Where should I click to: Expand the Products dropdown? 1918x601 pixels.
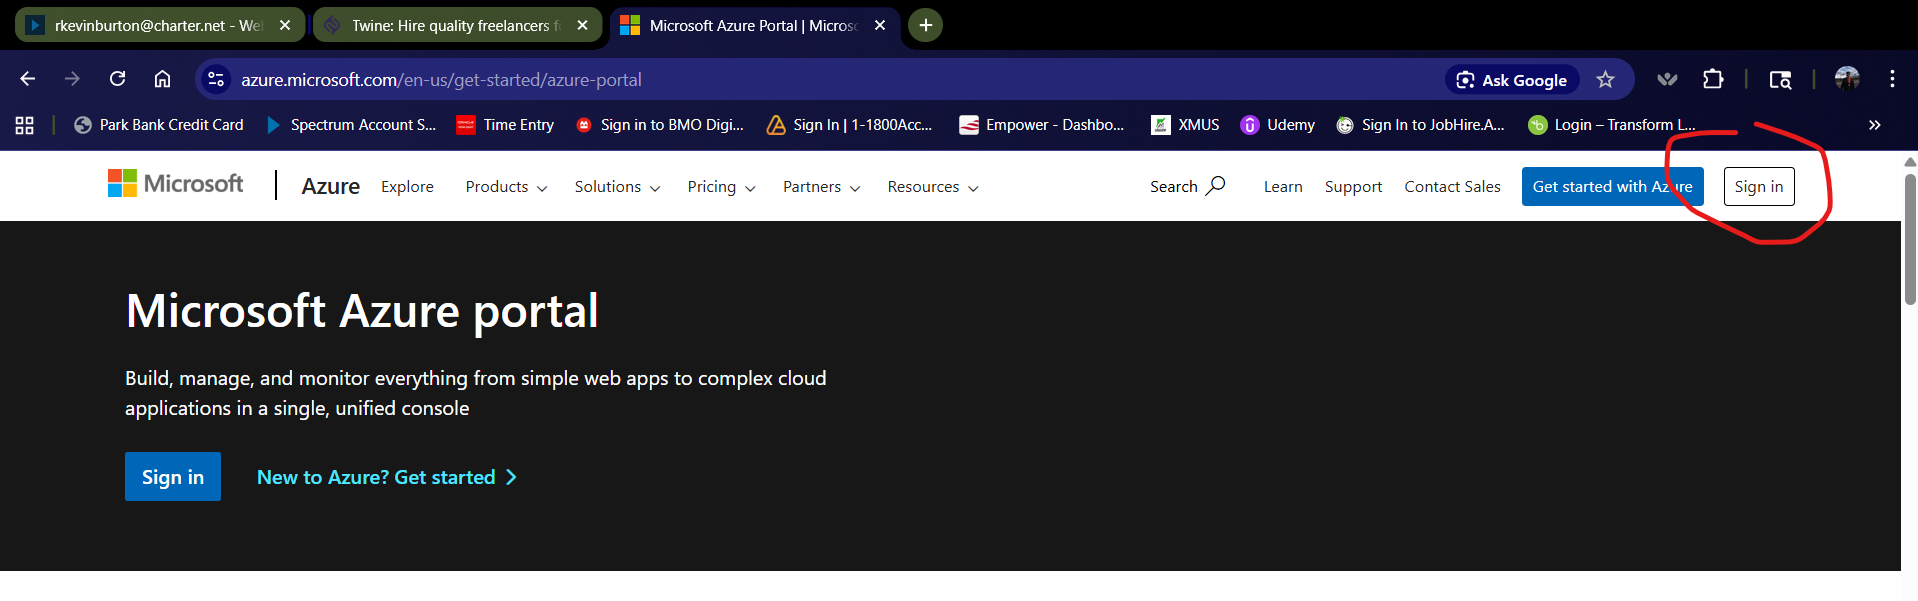click(506, 187)
